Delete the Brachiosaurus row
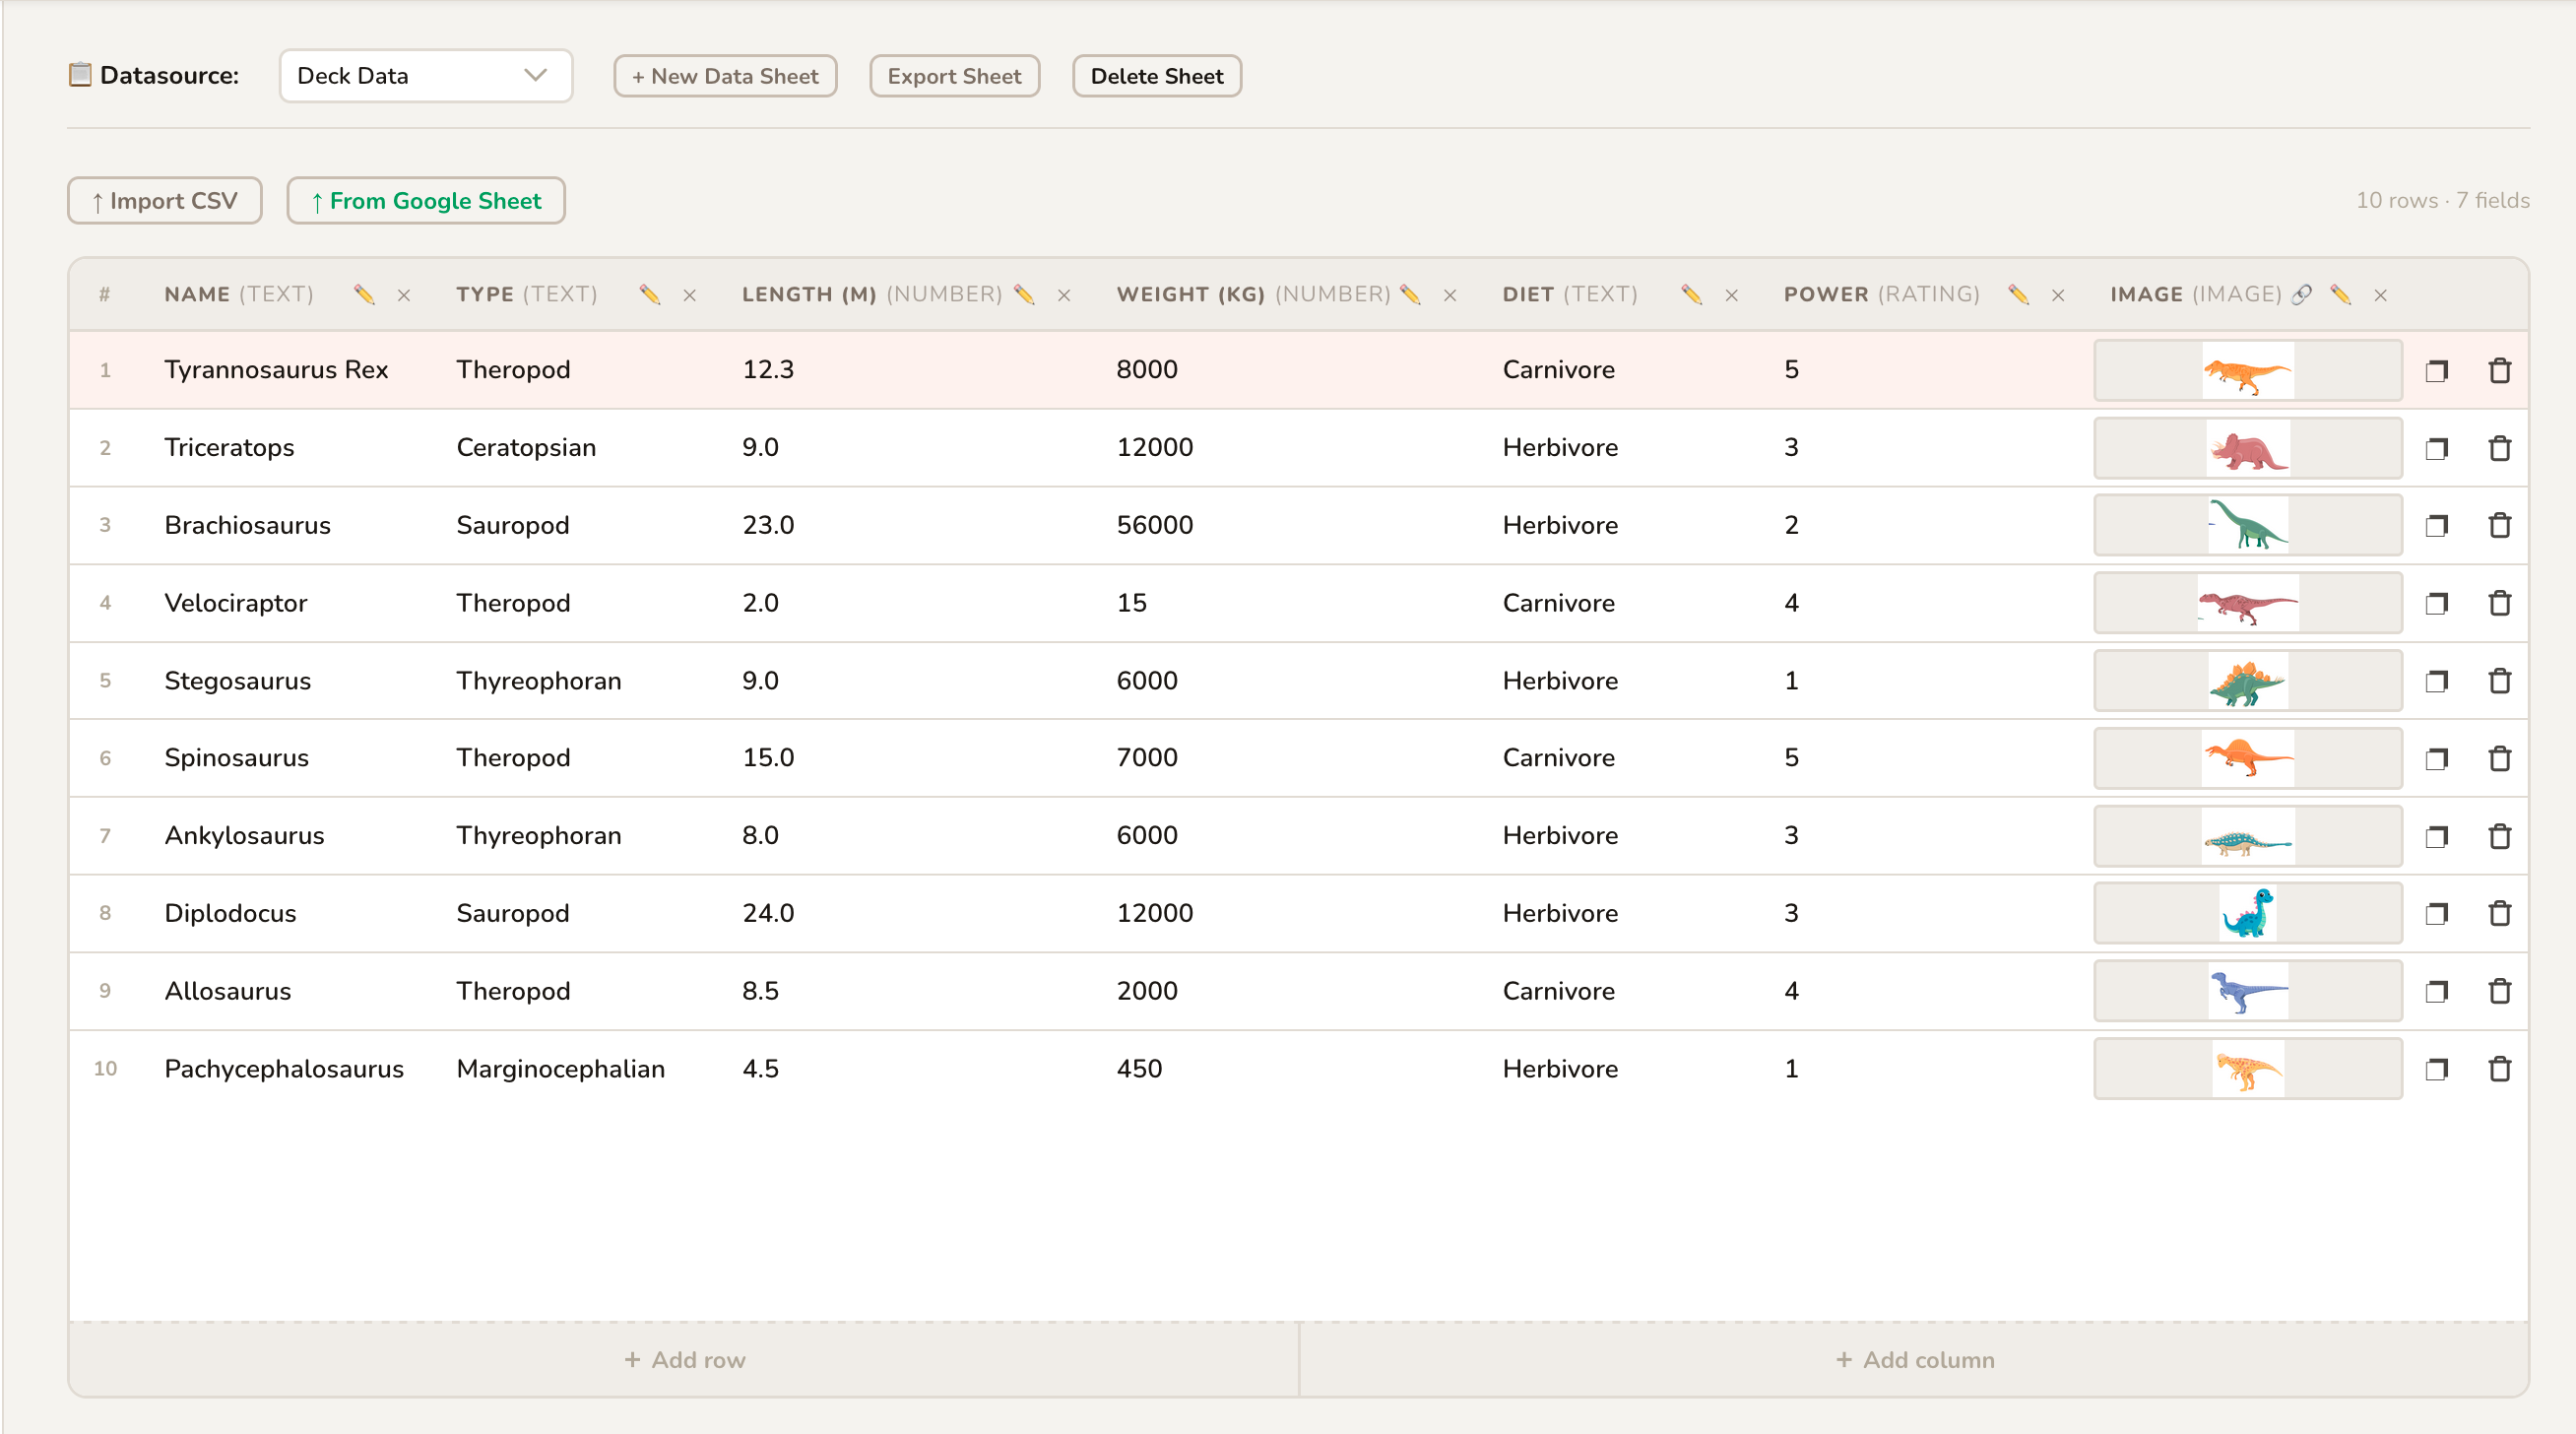2576x1434 pixels. tap(2500, 525)
